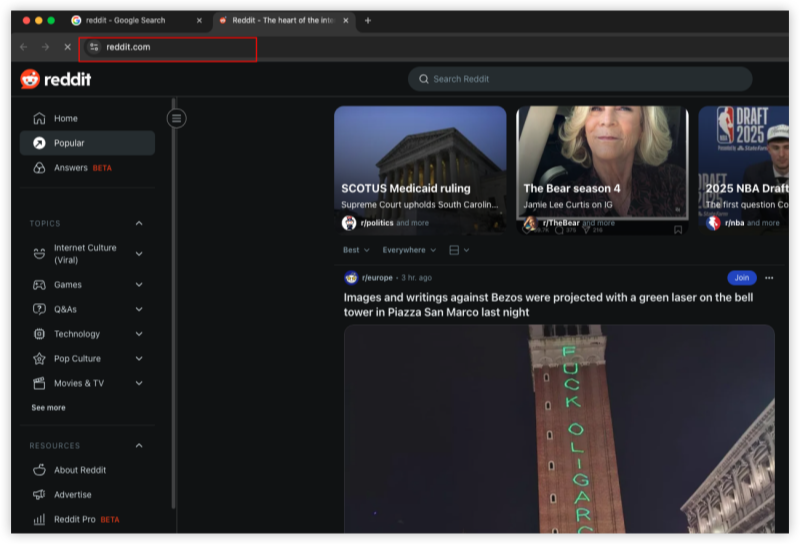Open the Advertise link
Screen dimensions: 800x545
point(87,494)
